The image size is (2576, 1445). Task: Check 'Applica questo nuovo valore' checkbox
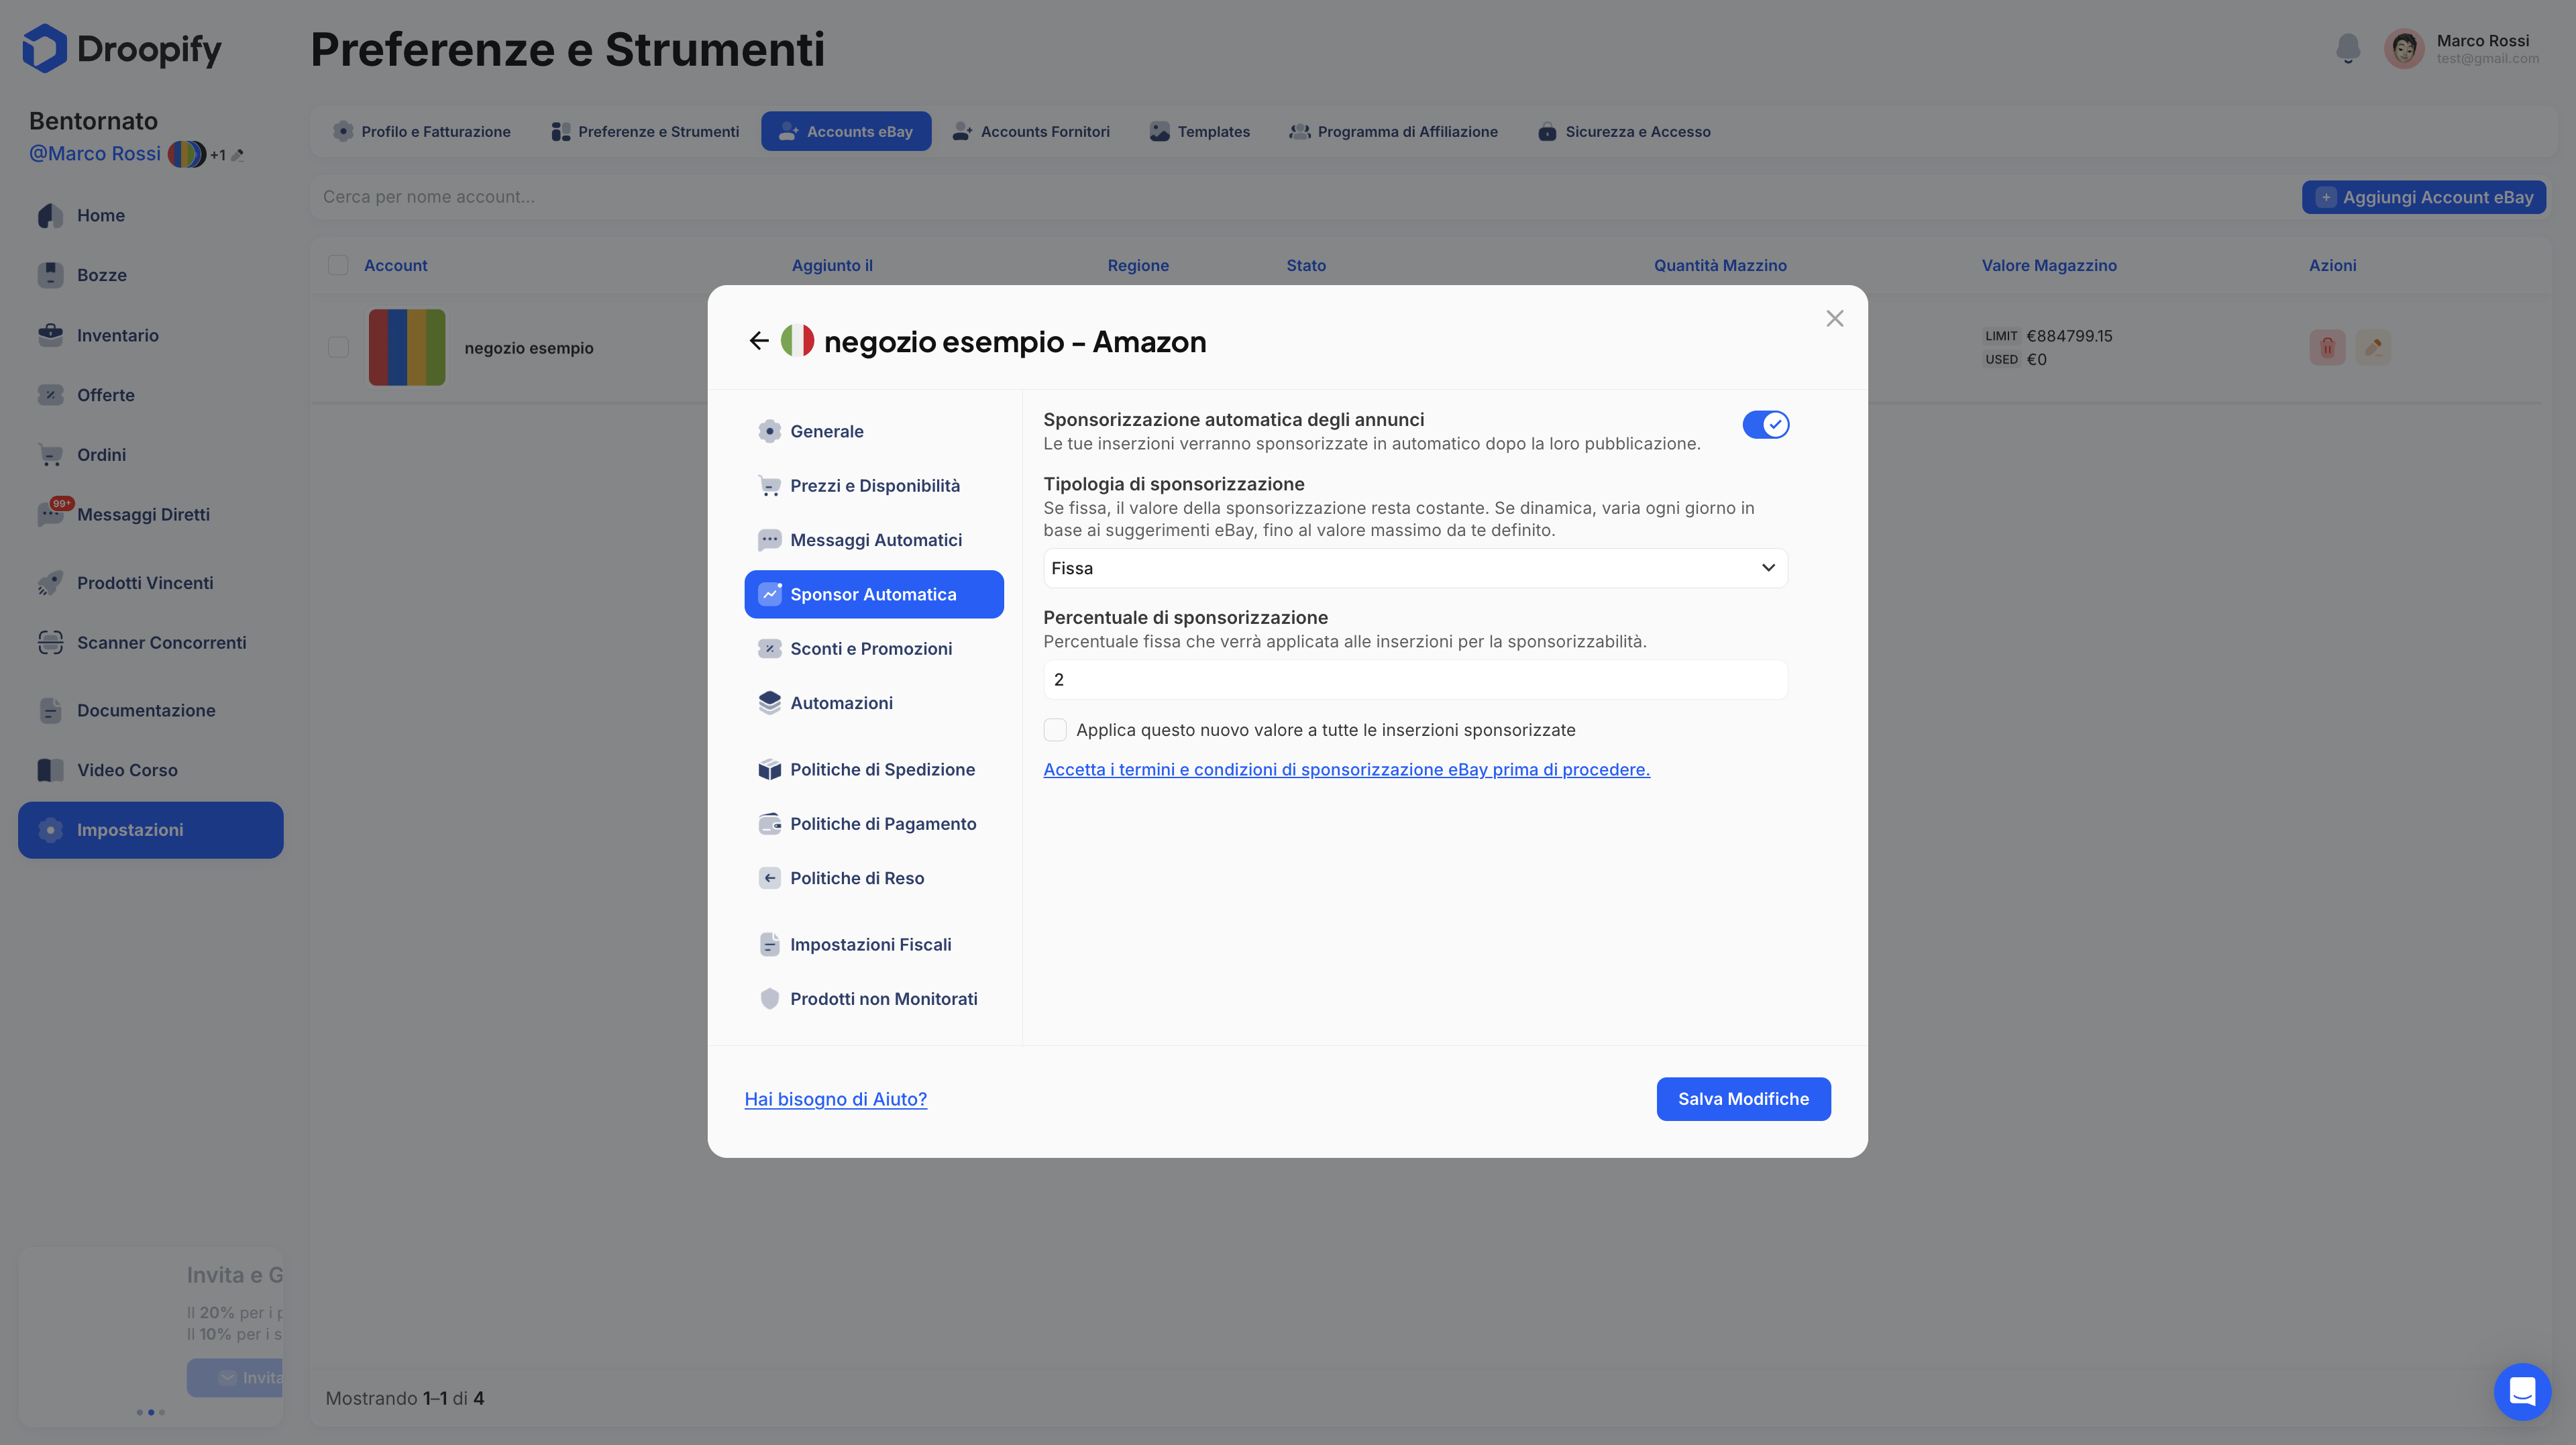(x=1055, y=730)
